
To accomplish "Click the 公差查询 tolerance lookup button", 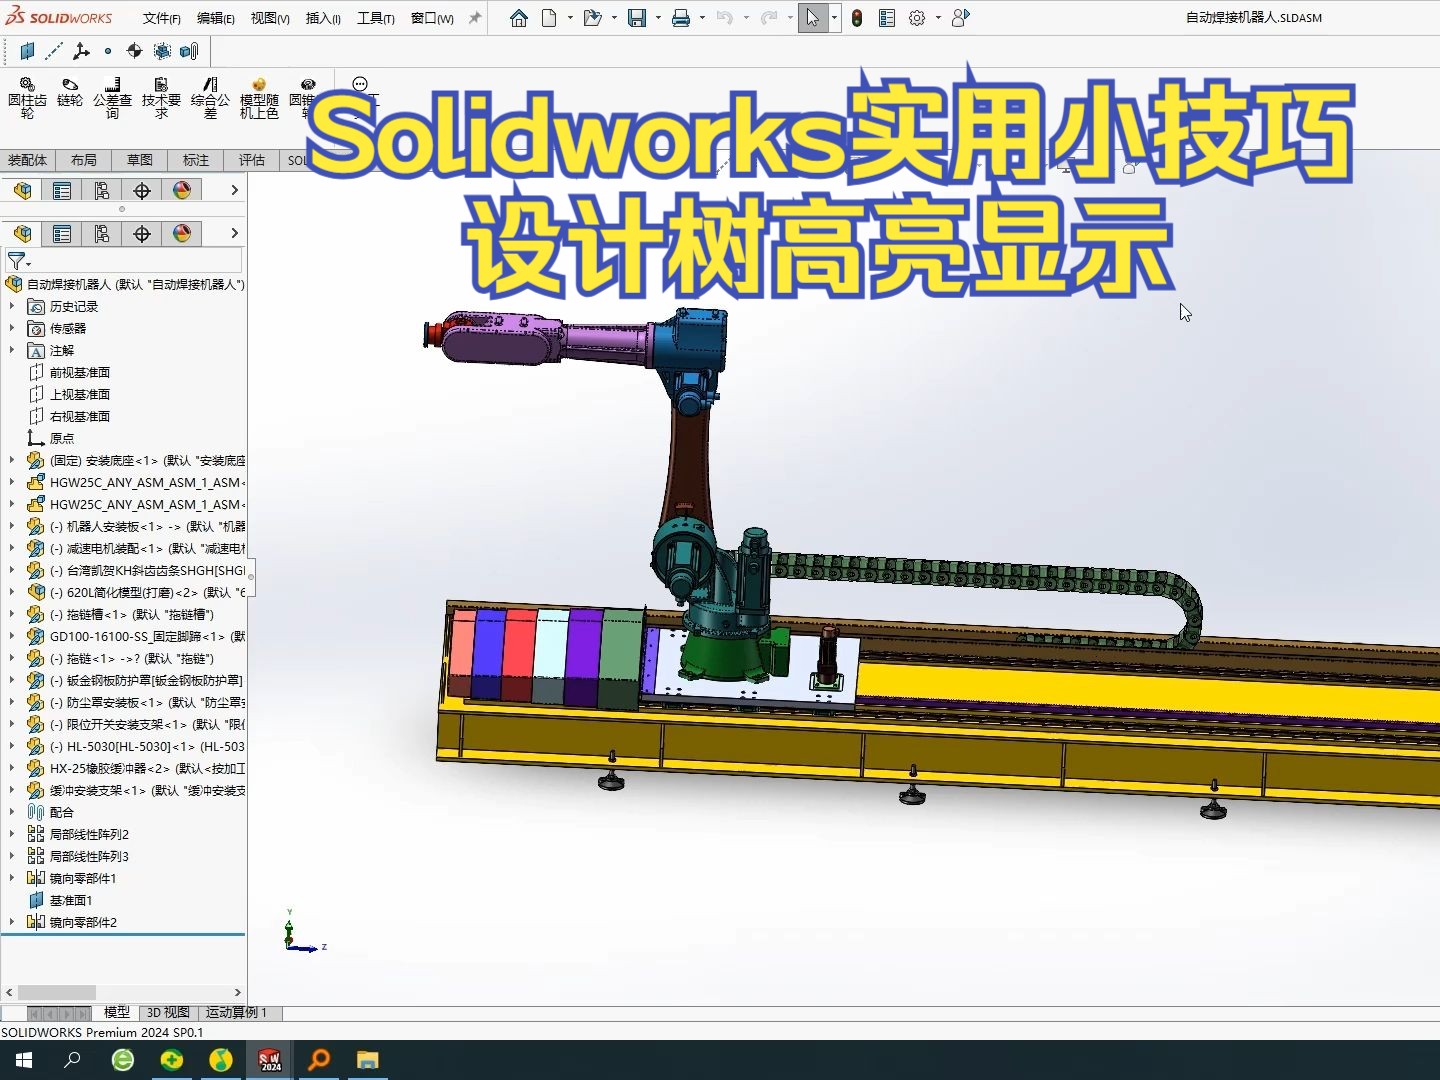I will click(x=112, y=98).
